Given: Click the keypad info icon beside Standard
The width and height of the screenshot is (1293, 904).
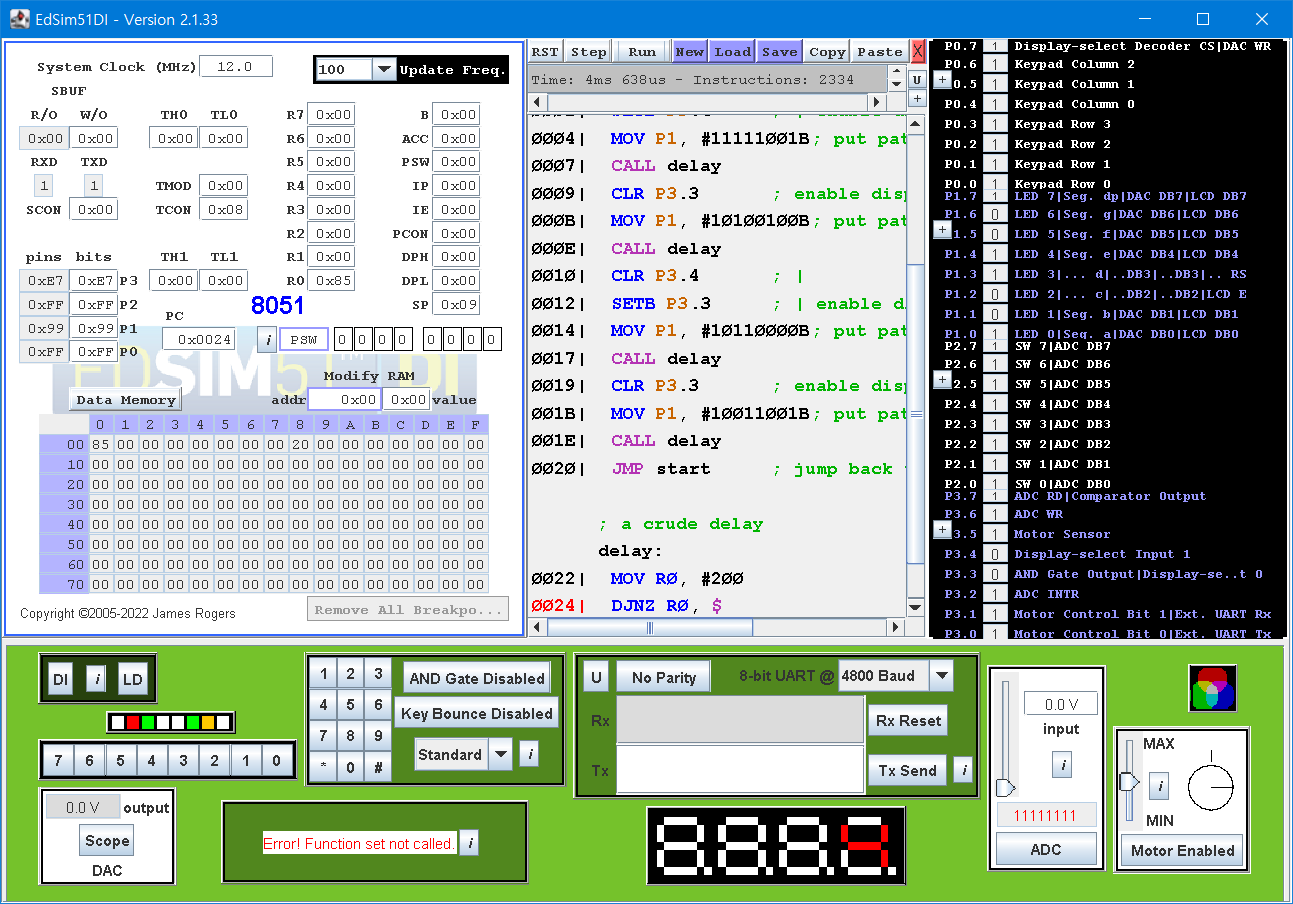Looking at the screenshot, I should 530,754.
